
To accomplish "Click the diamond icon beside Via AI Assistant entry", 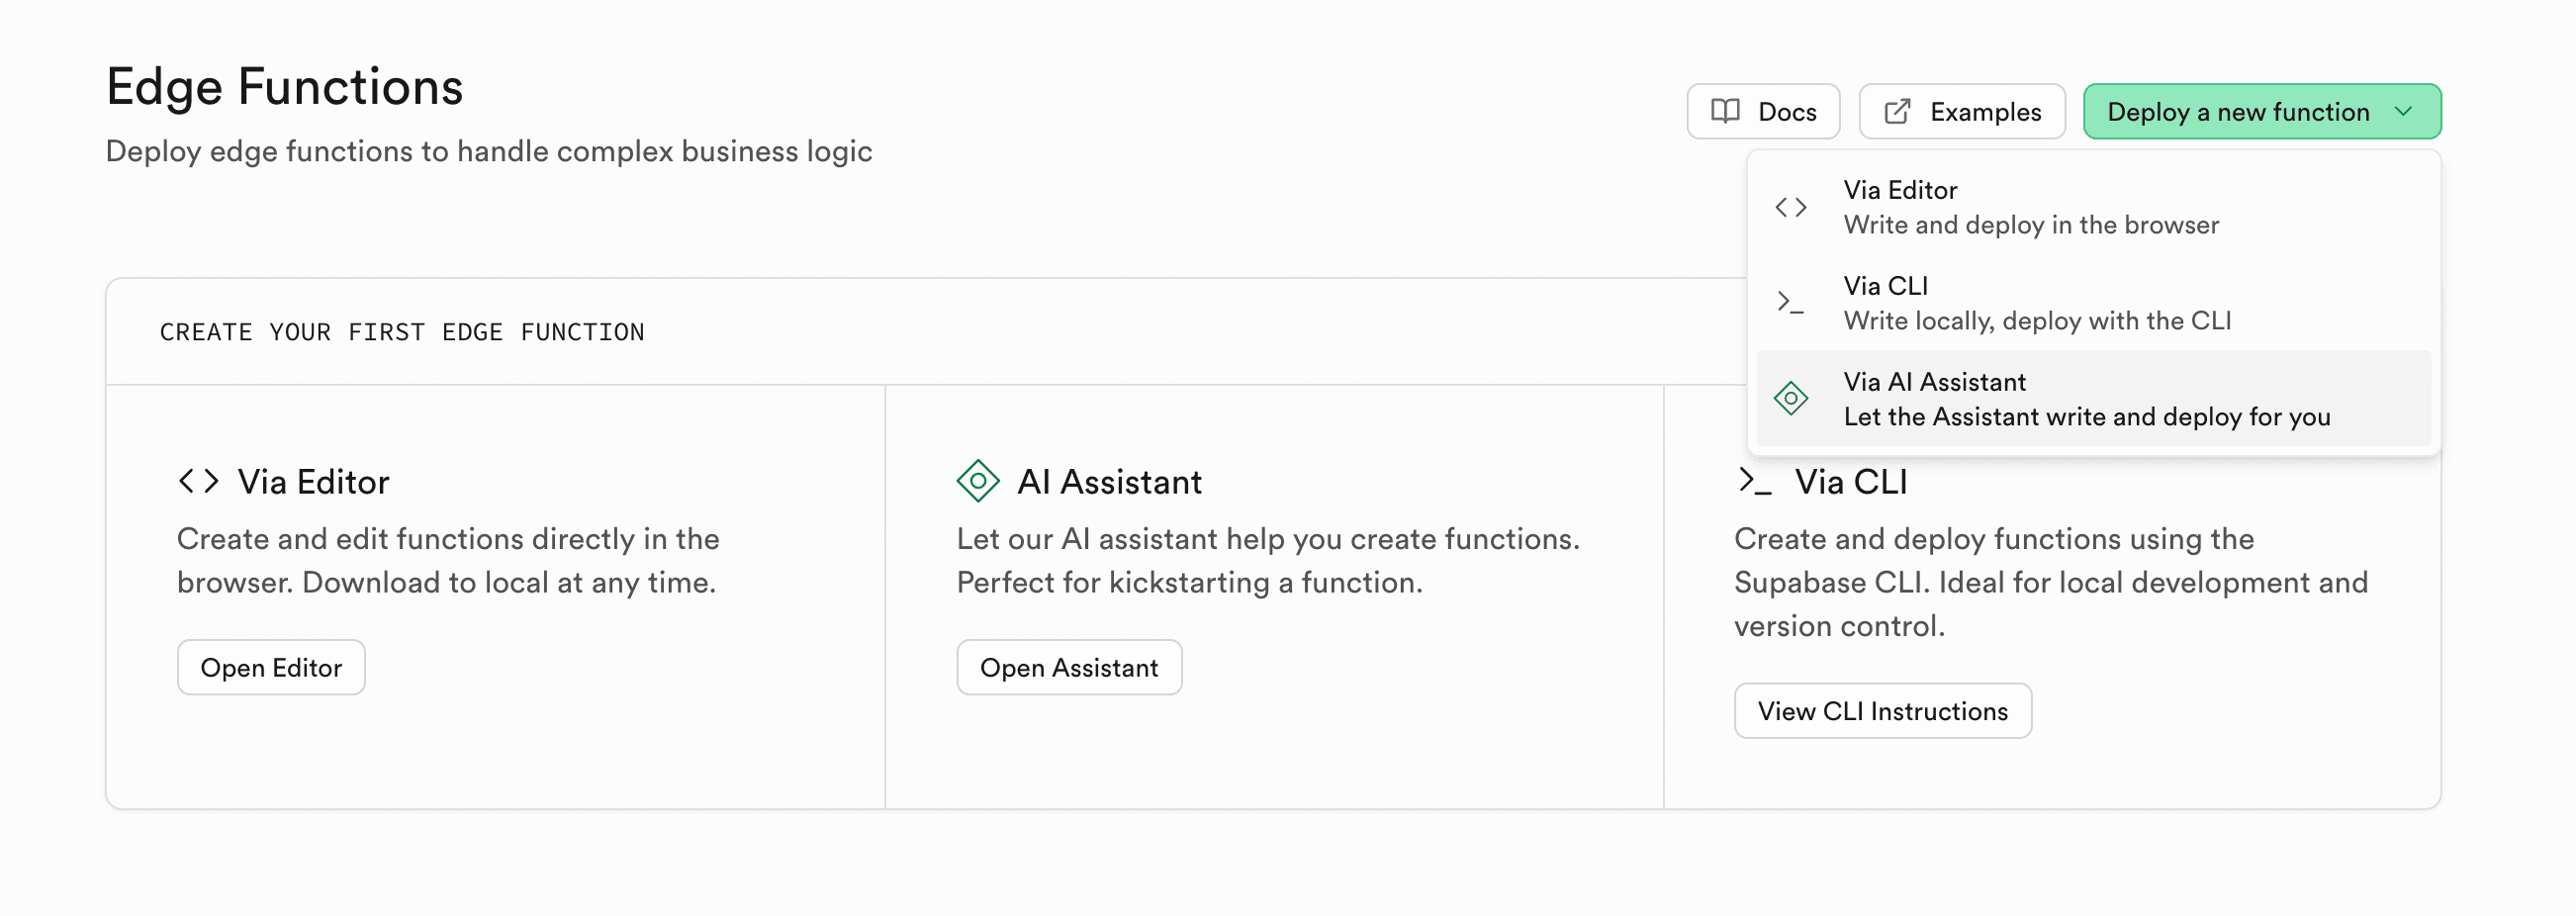I will click(1792, 398).
